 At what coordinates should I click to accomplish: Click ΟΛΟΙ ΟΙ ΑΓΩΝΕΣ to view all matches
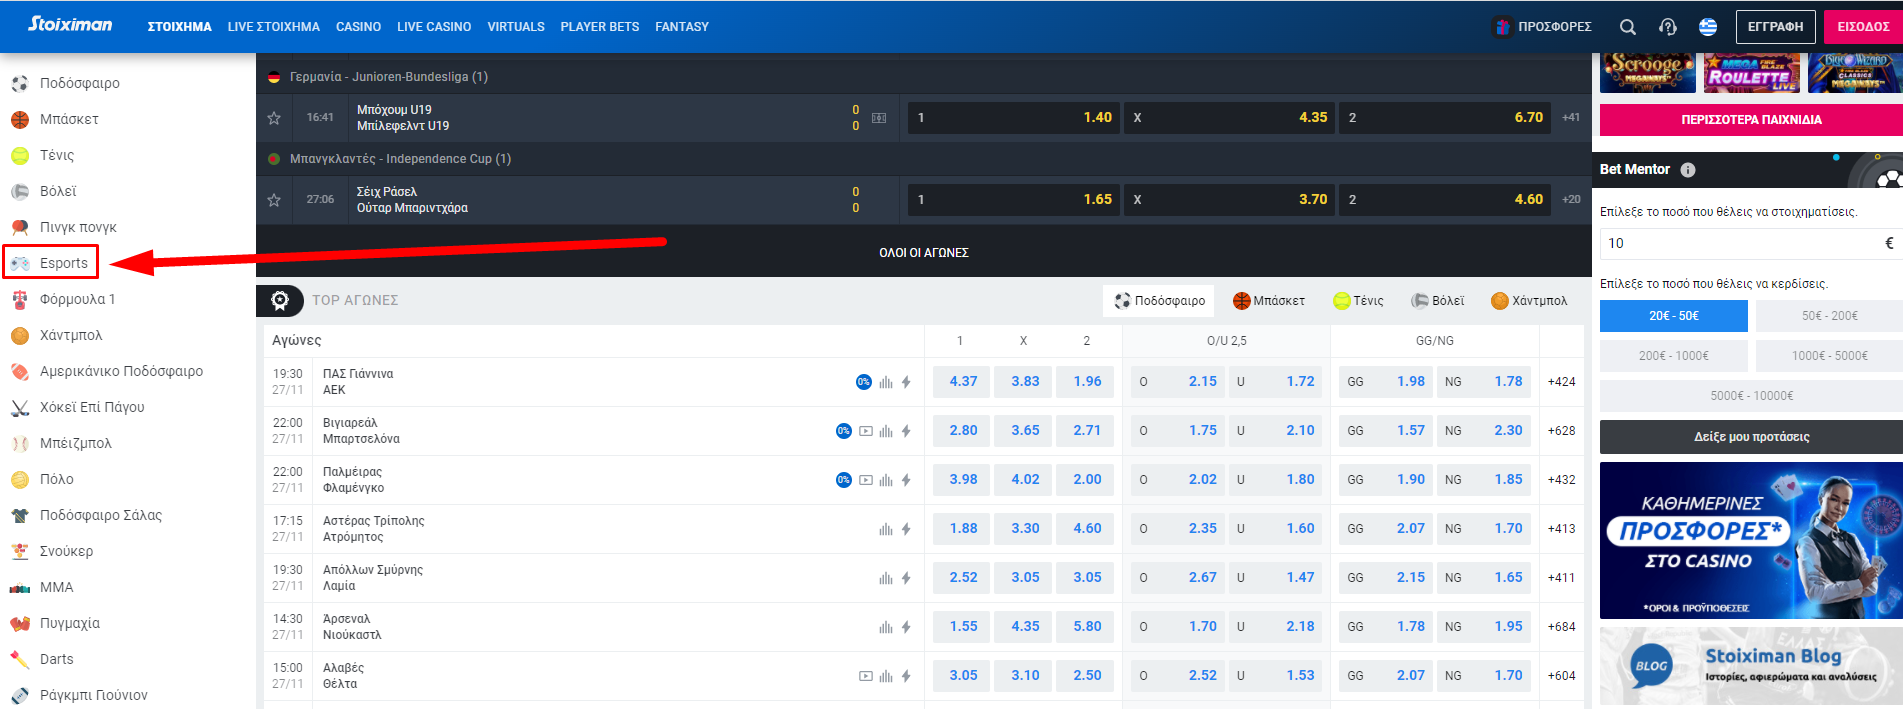tap(924, 253)
